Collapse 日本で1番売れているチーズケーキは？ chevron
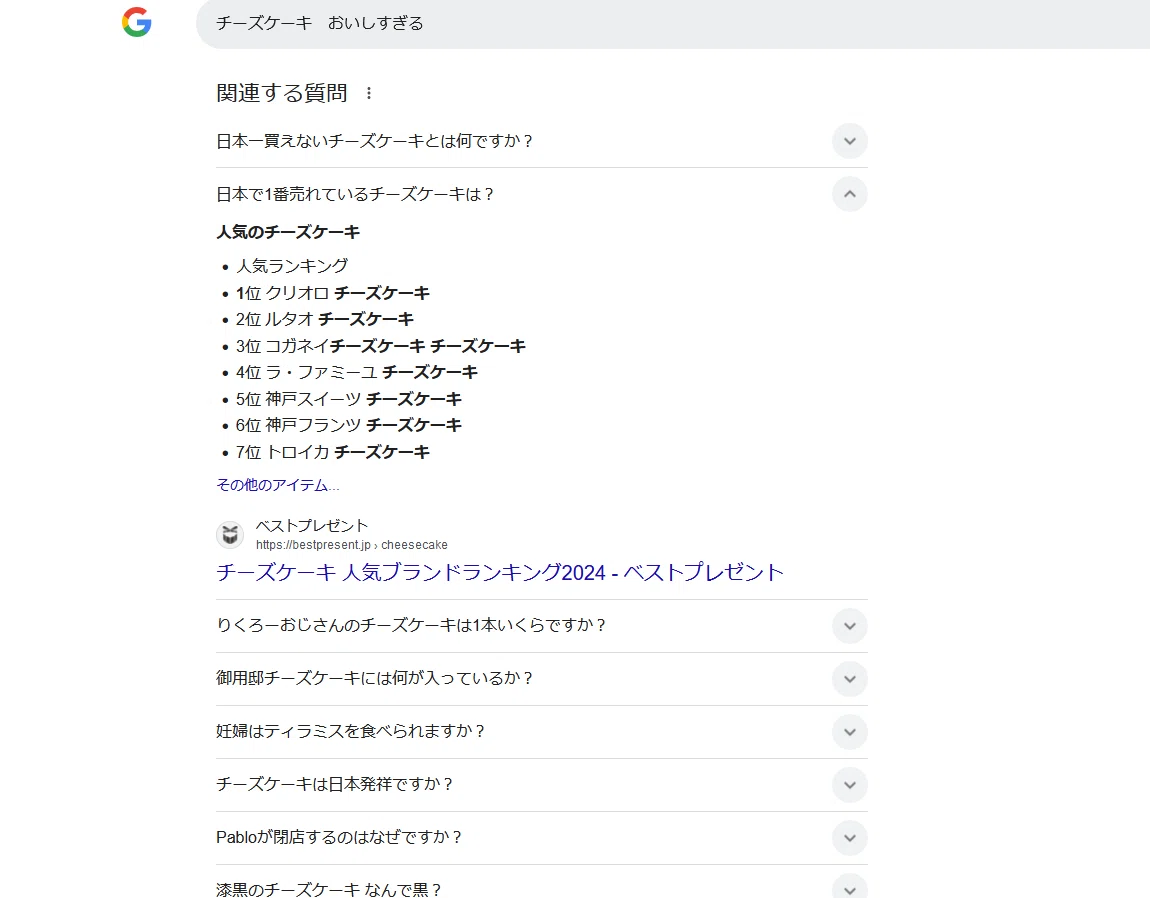 click(x=849, y=194)
